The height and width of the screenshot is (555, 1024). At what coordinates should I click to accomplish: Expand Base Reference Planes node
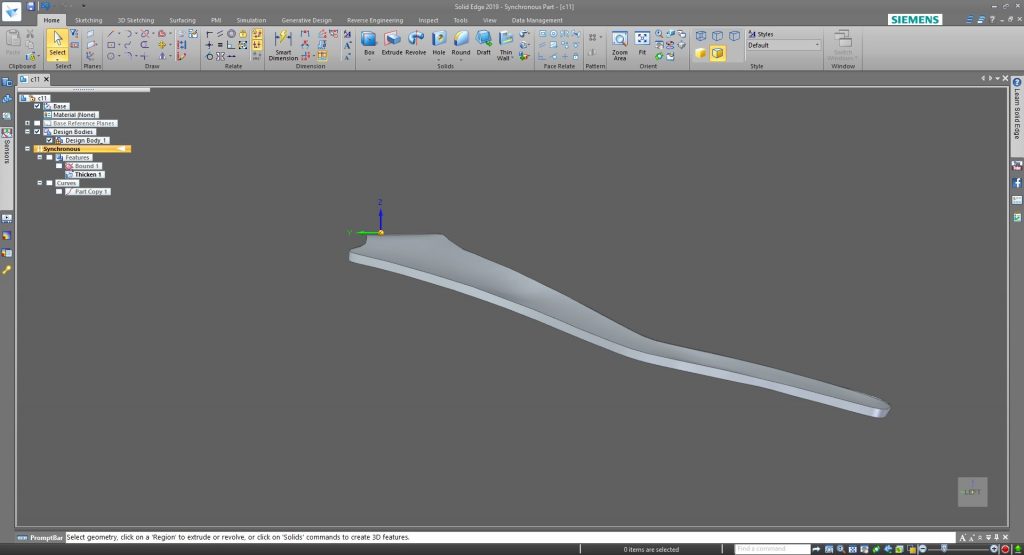click(27, 123)
